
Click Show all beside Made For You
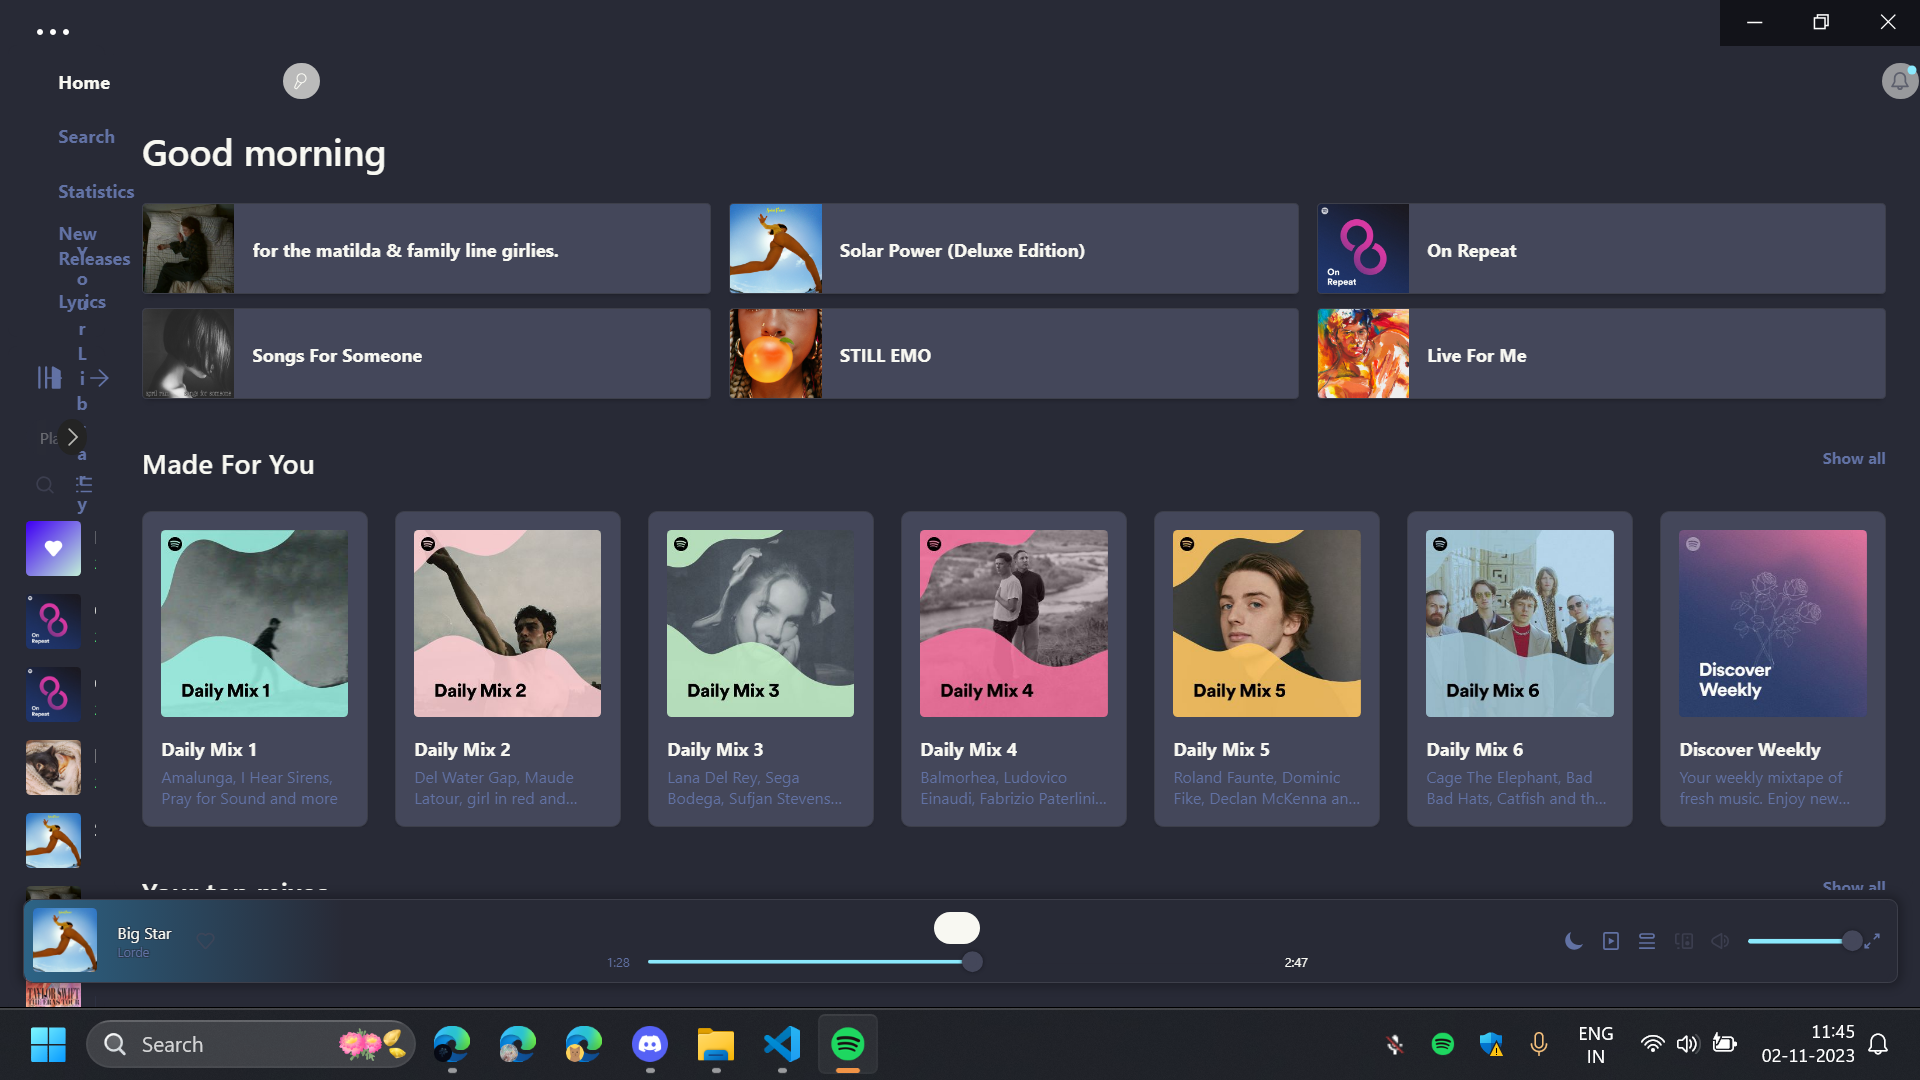1852,458
